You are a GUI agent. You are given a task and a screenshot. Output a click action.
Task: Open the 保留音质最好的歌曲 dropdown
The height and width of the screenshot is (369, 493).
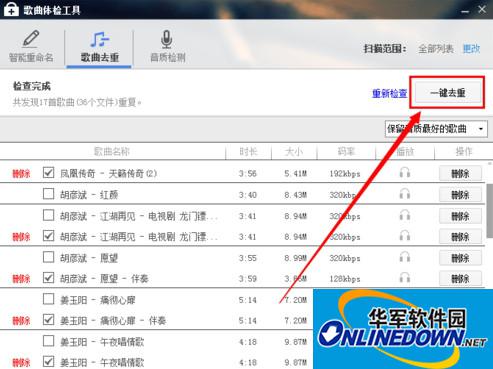436,129
